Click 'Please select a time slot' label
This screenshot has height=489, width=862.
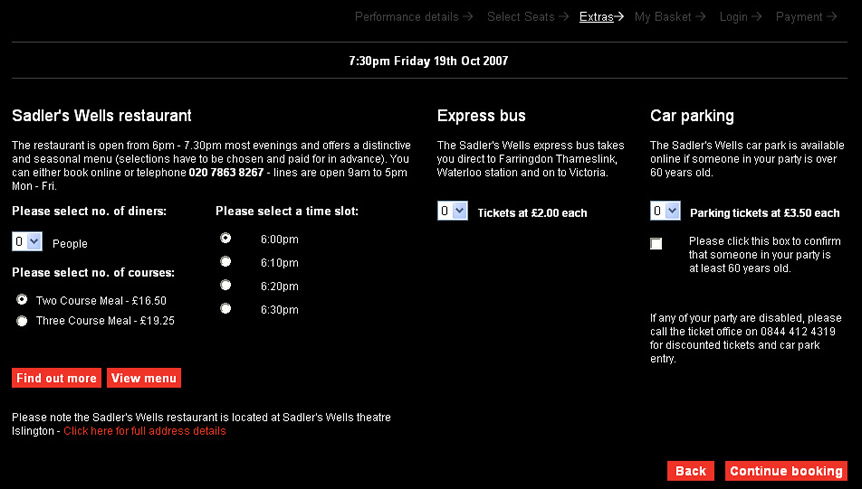[287, 211]
